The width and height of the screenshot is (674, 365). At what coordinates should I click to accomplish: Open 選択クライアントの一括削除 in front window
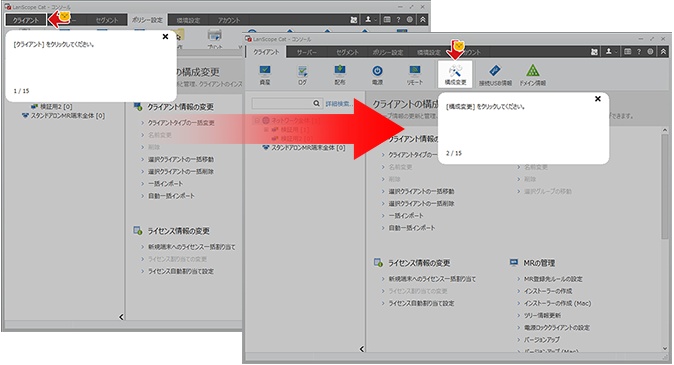tap(421, 203)
